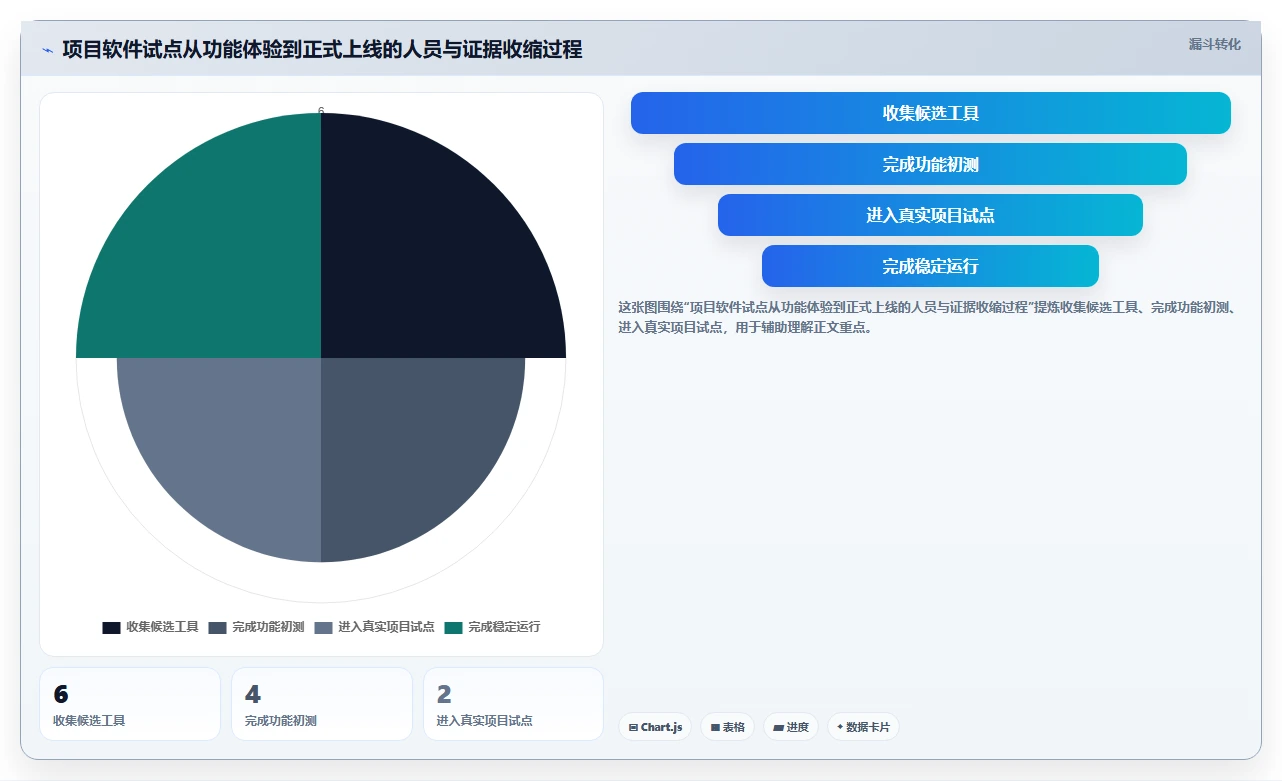The height and width of the screenshot is (781, 1282).
Task: Click the teal 完成稳定运行 legend swatch
Action: (453, 628)
